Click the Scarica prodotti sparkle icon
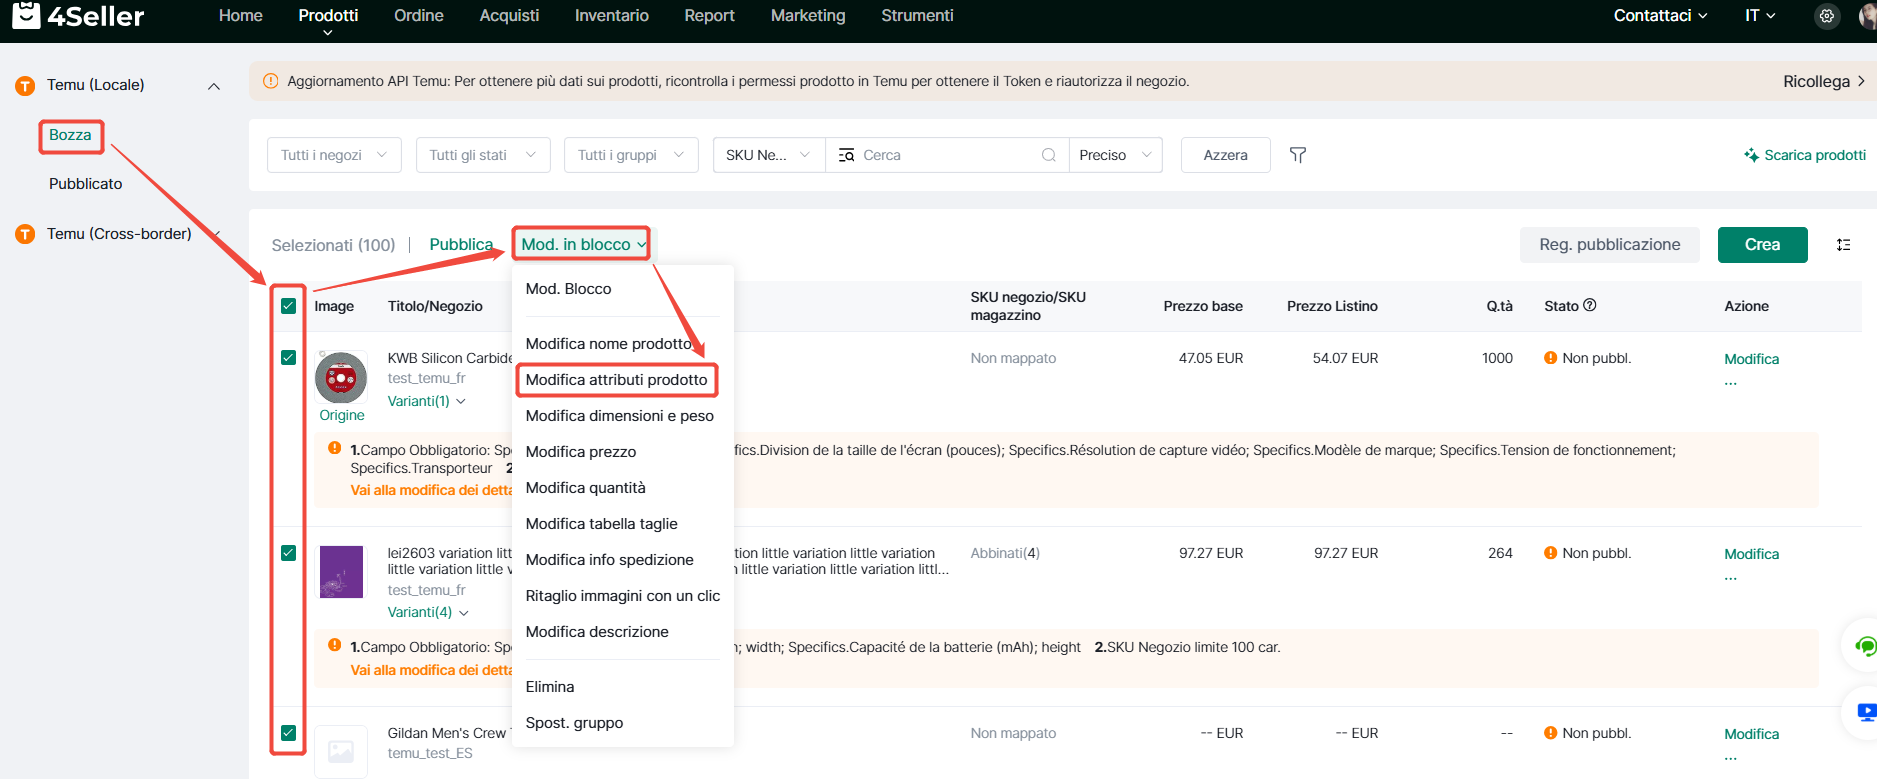The height and width of the screenshot is (779, 1877). (1752, 155)
